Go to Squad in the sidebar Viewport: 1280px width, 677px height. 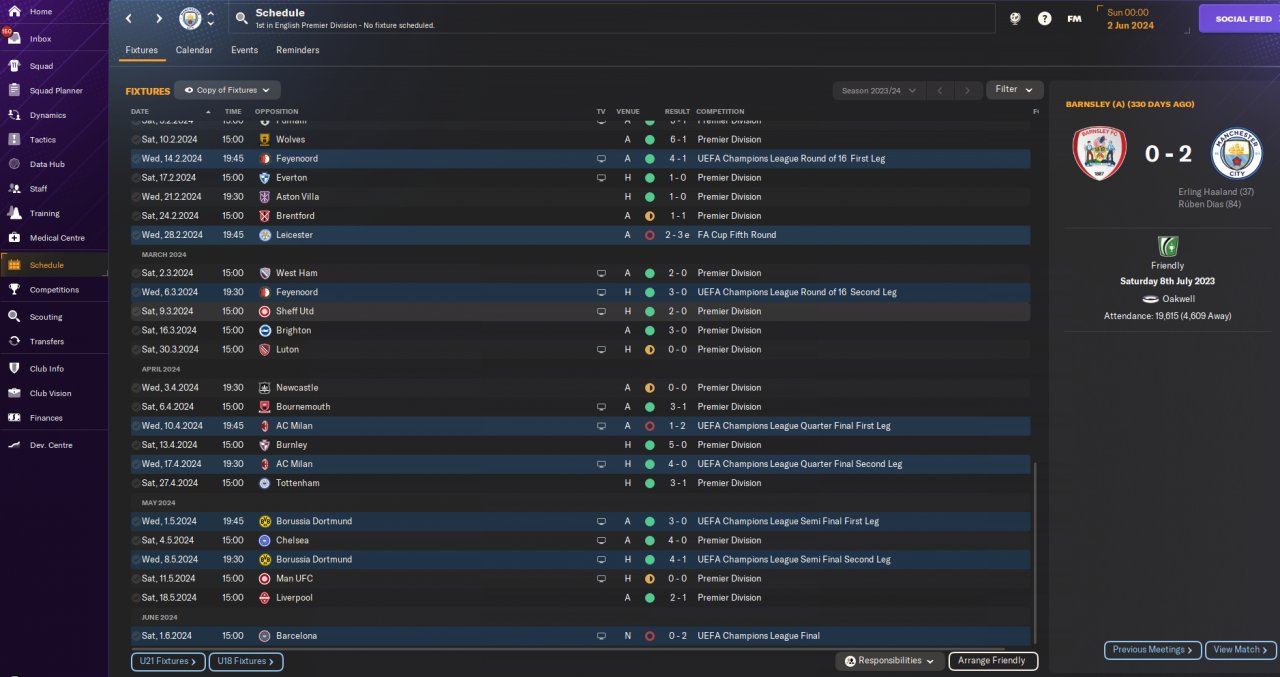pos(54,66)
